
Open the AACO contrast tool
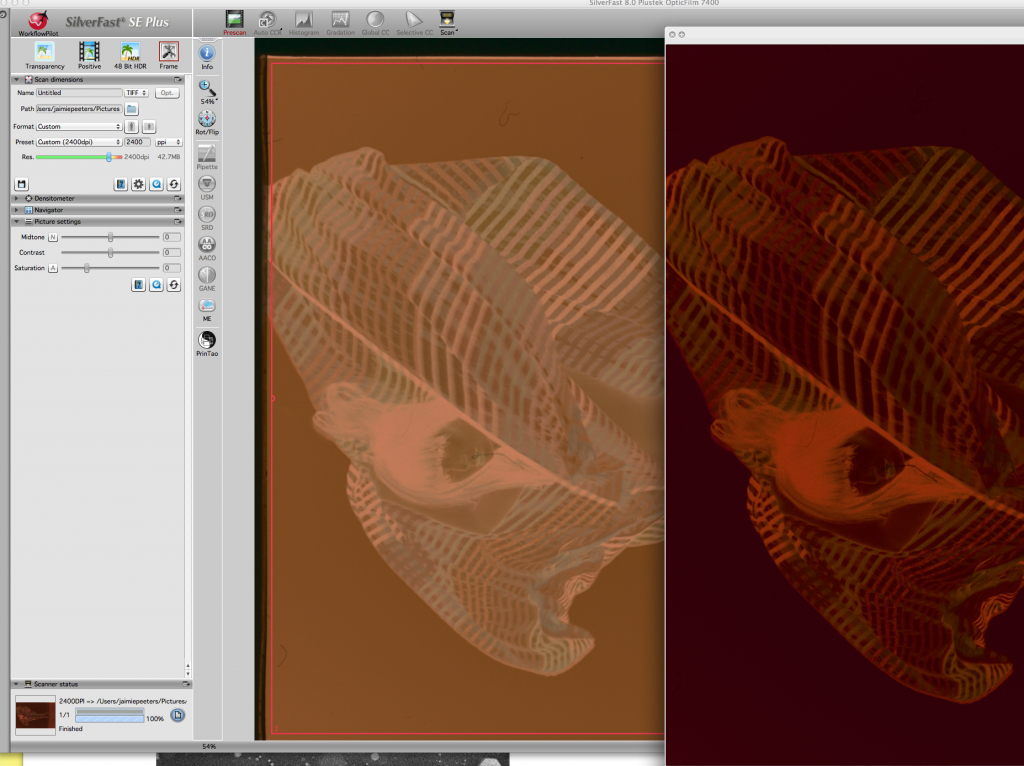[x=207, y=249]
